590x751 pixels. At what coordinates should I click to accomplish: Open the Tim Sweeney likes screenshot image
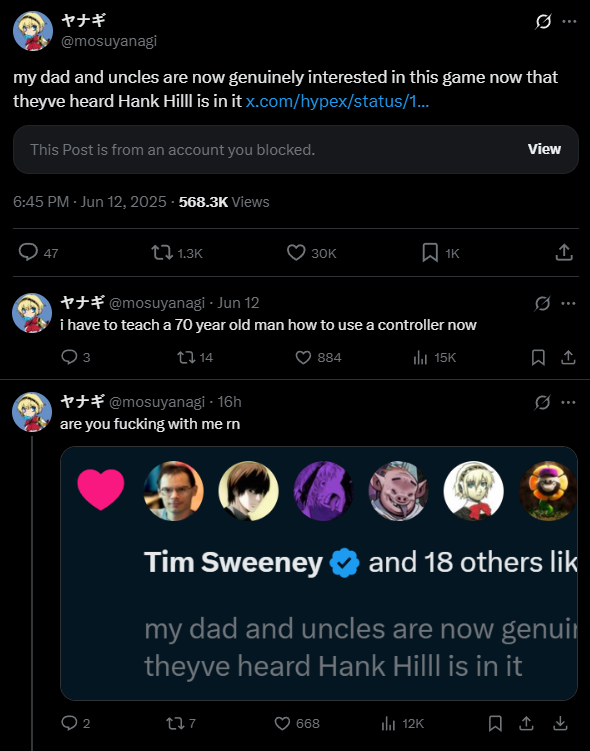(x=319, y=573)
